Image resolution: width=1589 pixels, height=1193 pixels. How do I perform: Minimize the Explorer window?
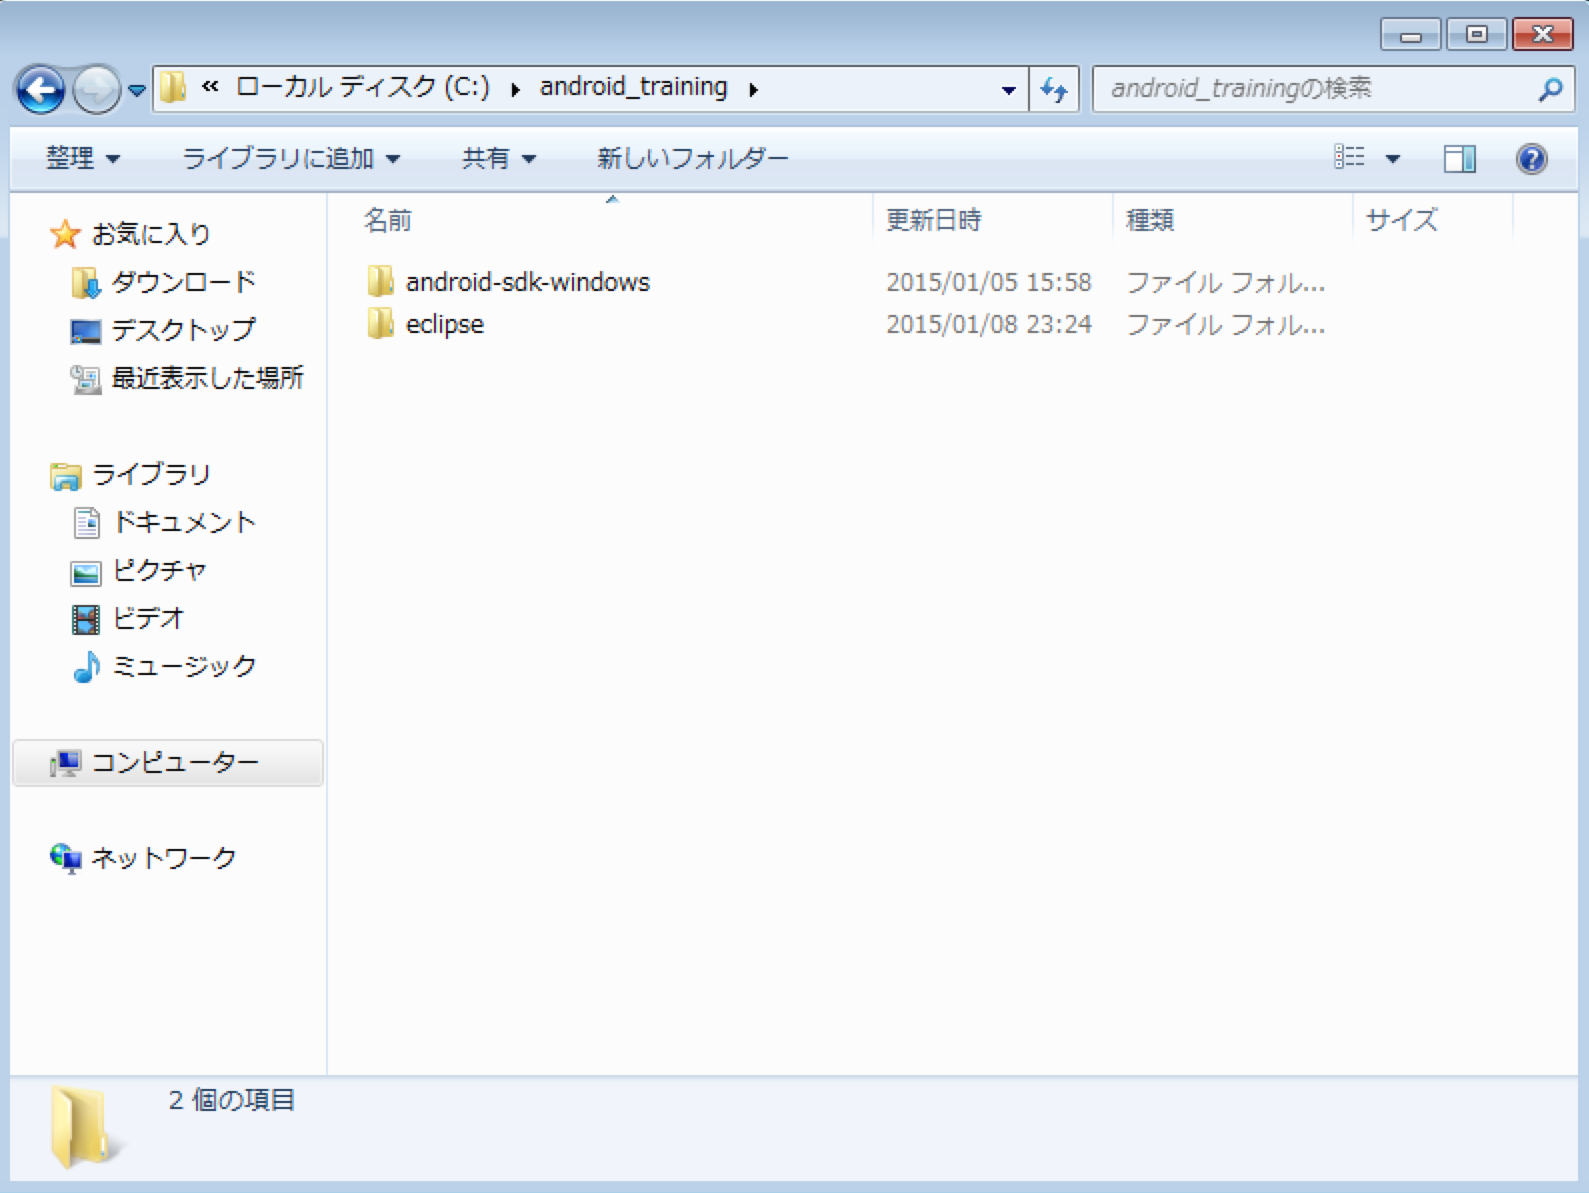[x=1410, y=35]
